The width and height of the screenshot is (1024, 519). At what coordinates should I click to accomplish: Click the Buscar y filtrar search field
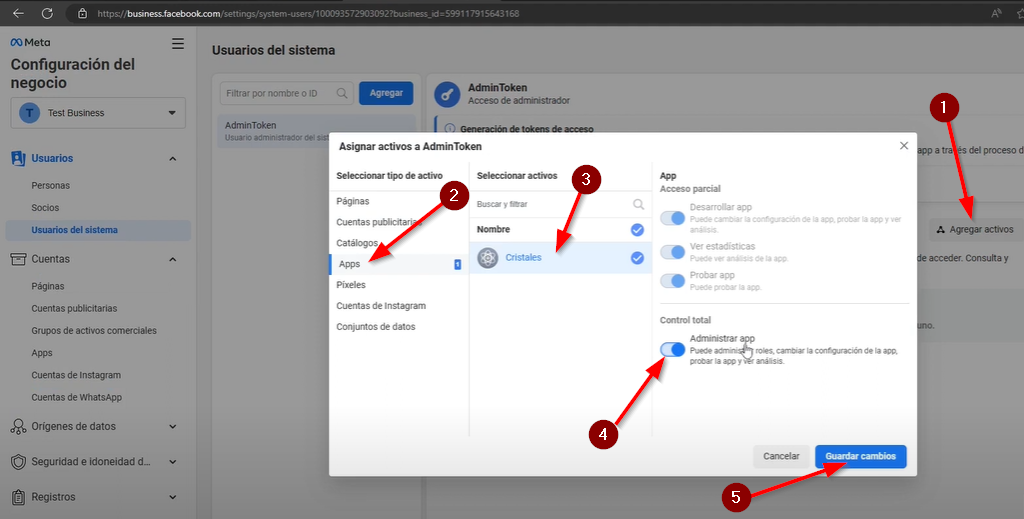pyautogui.click(x=560, y=204)
